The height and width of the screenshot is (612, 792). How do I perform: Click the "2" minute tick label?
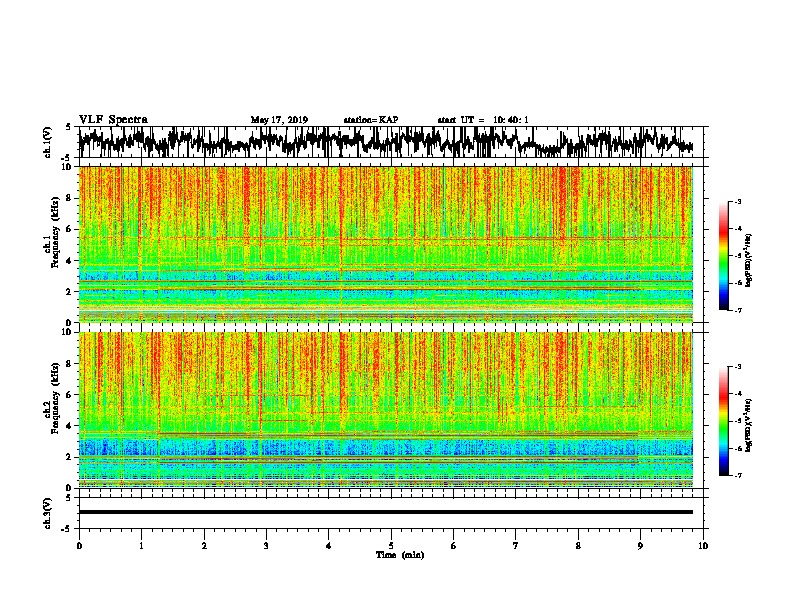(204, 546)
